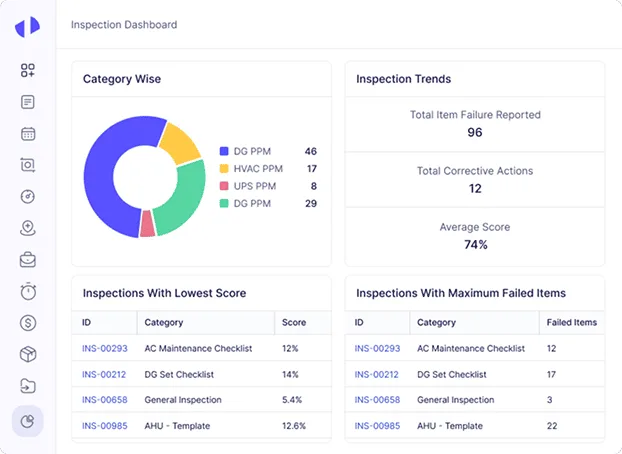Image resolution: width=622 pixels, height=454 pixels.
Task: Click the app logo in the sidebar
Action: coord(27,27)
